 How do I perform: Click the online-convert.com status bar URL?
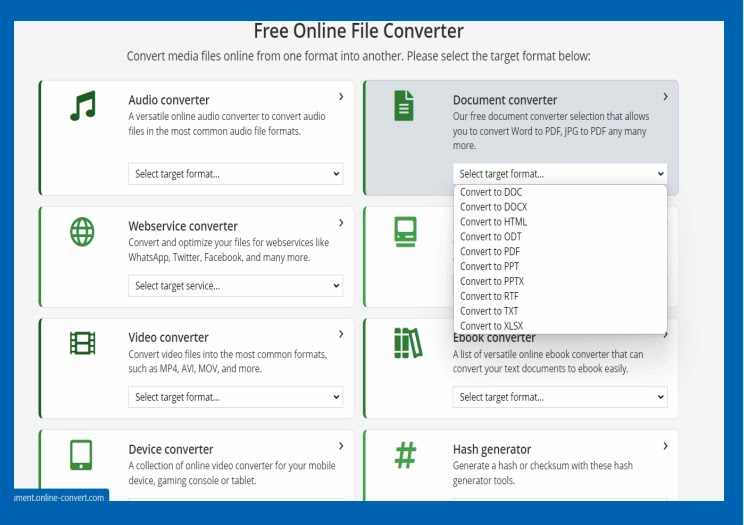click(x=59, y=498)
